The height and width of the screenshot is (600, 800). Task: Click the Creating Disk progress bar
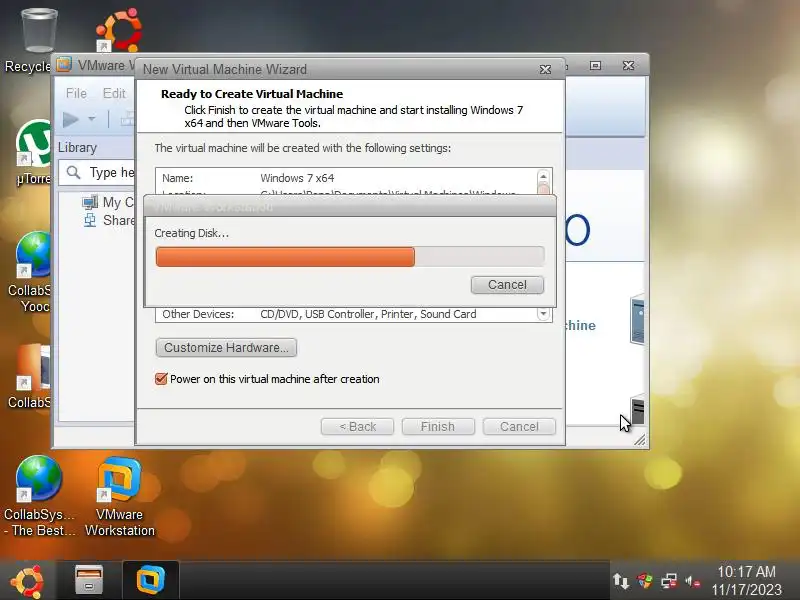pyautogui.click(x=350, y=257)
